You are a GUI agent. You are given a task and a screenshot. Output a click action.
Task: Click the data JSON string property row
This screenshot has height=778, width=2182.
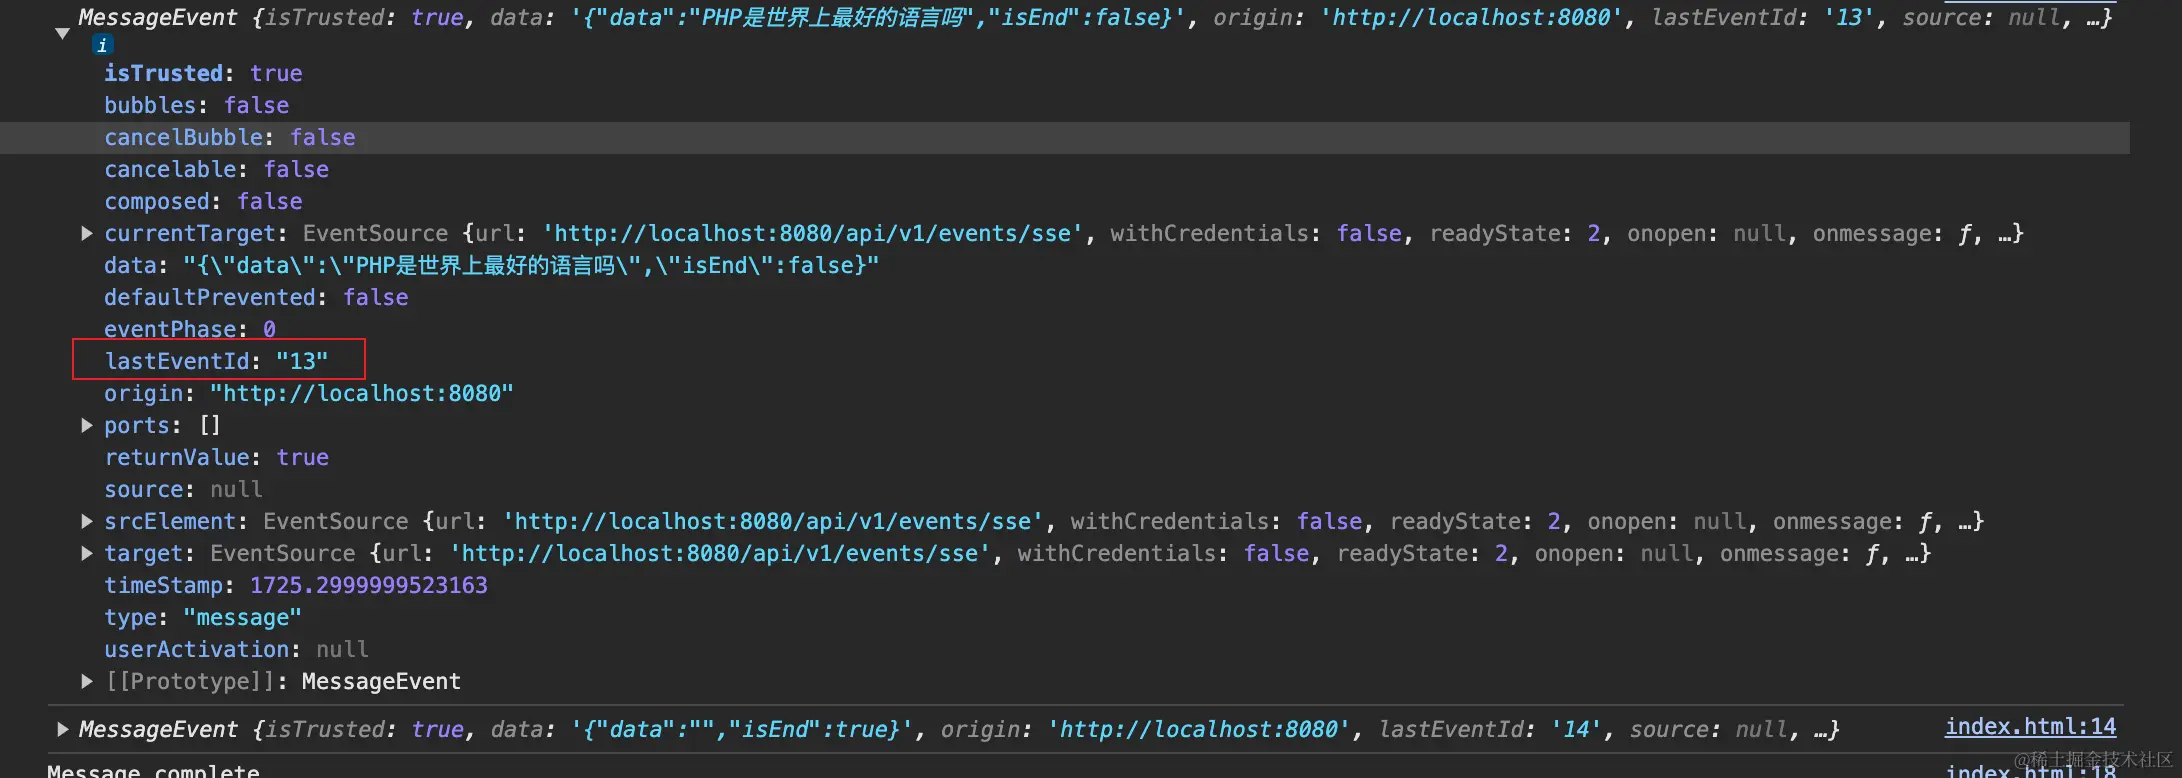pyautogui.click(x=491, y=265)
